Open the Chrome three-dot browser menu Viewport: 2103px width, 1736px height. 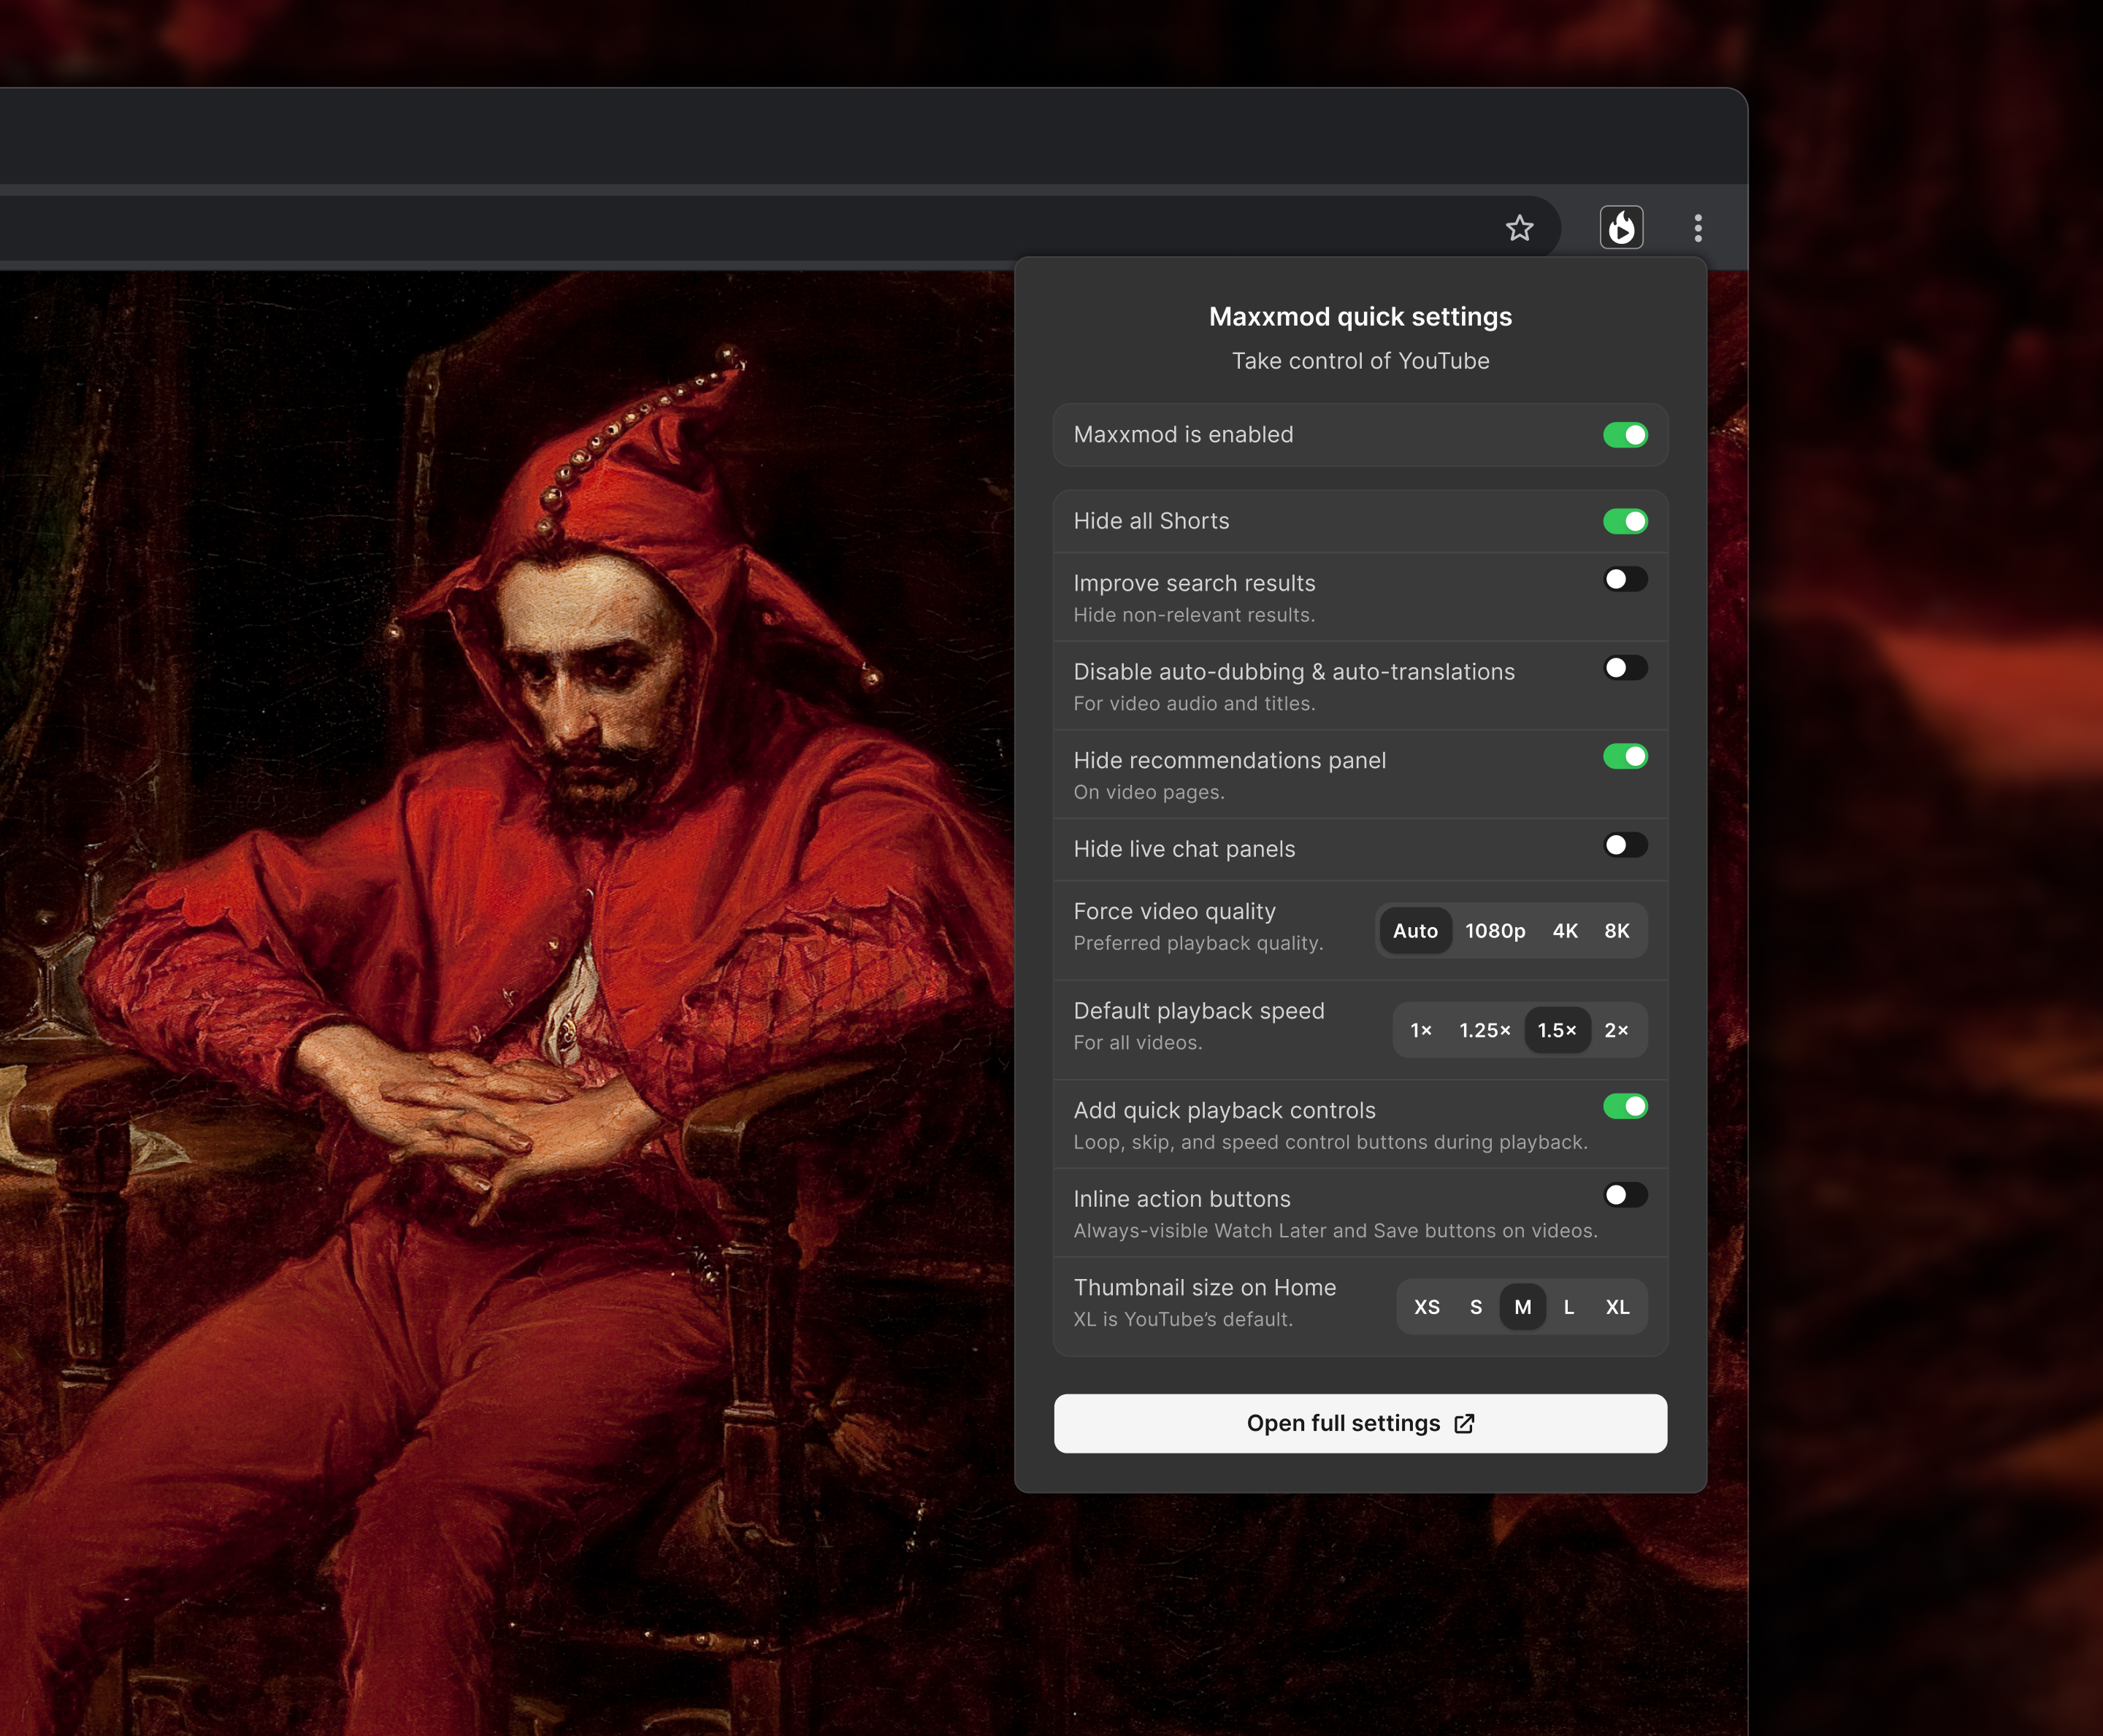click(1696, 227)
